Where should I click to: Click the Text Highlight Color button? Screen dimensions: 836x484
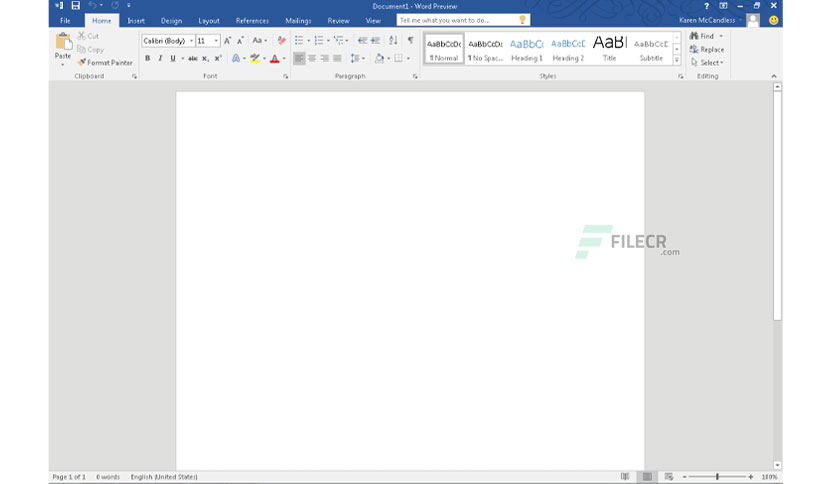coord(255,59)
